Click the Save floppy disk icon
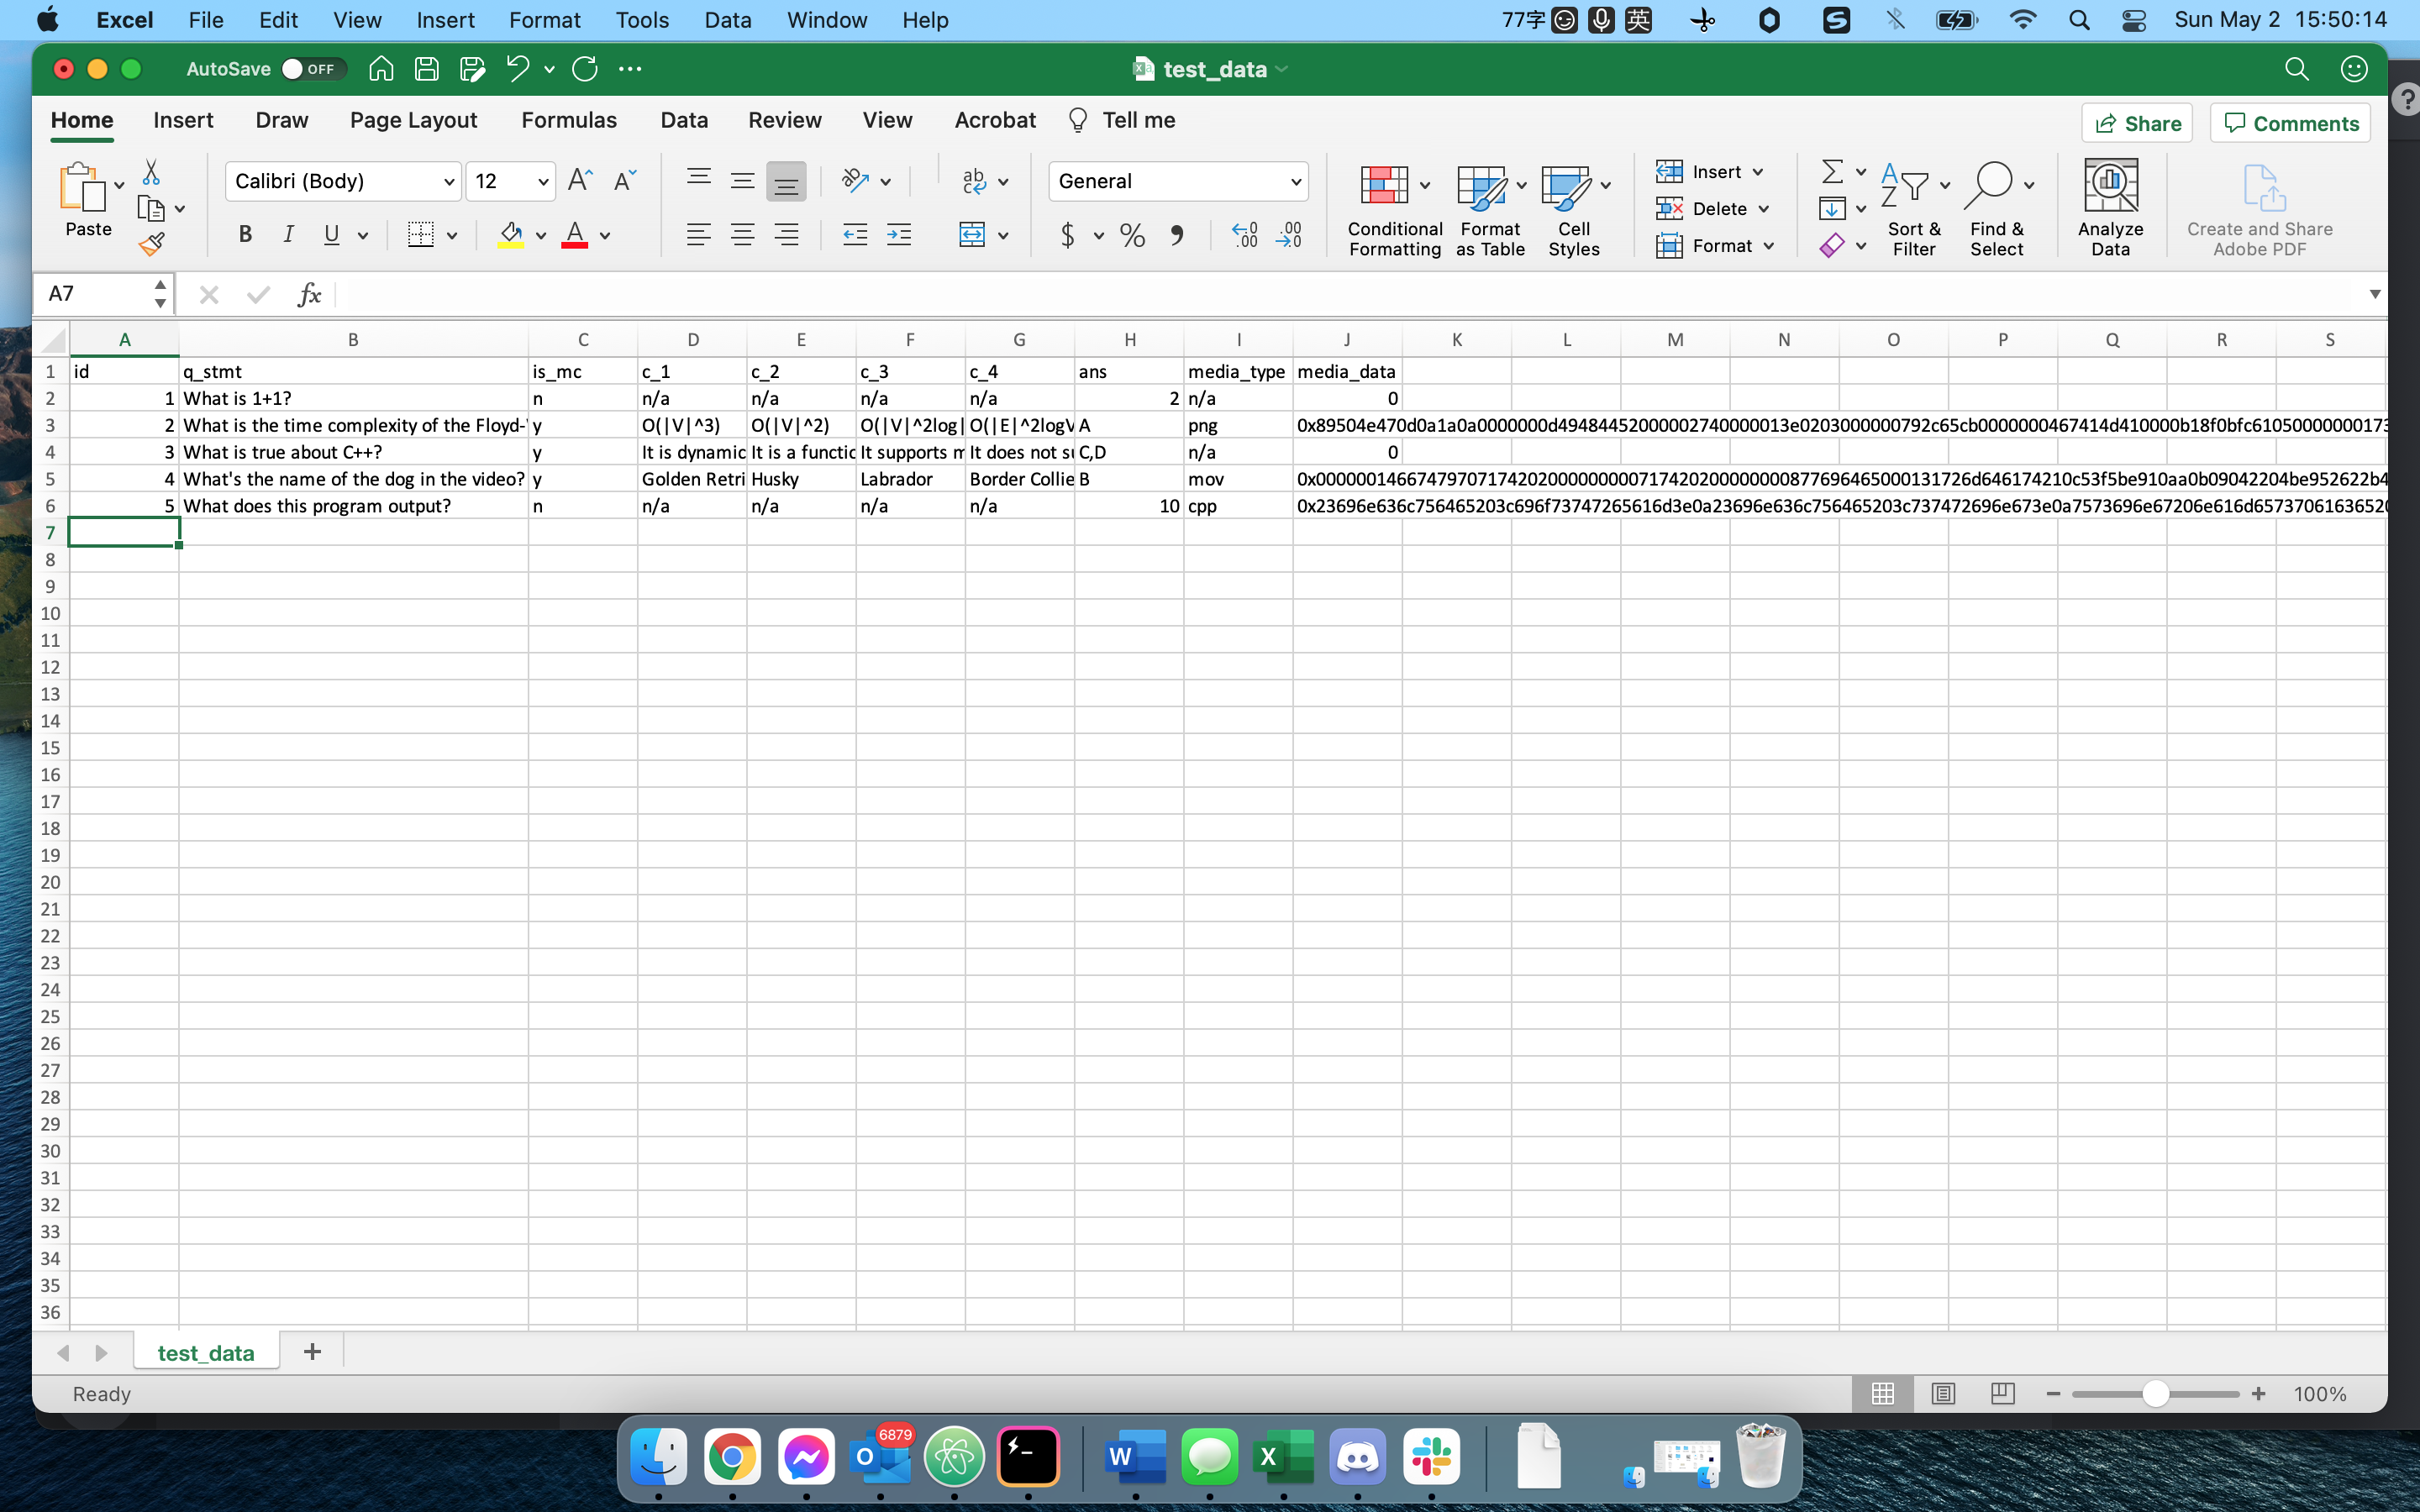2420x1512 pixels. pos(427,69)
